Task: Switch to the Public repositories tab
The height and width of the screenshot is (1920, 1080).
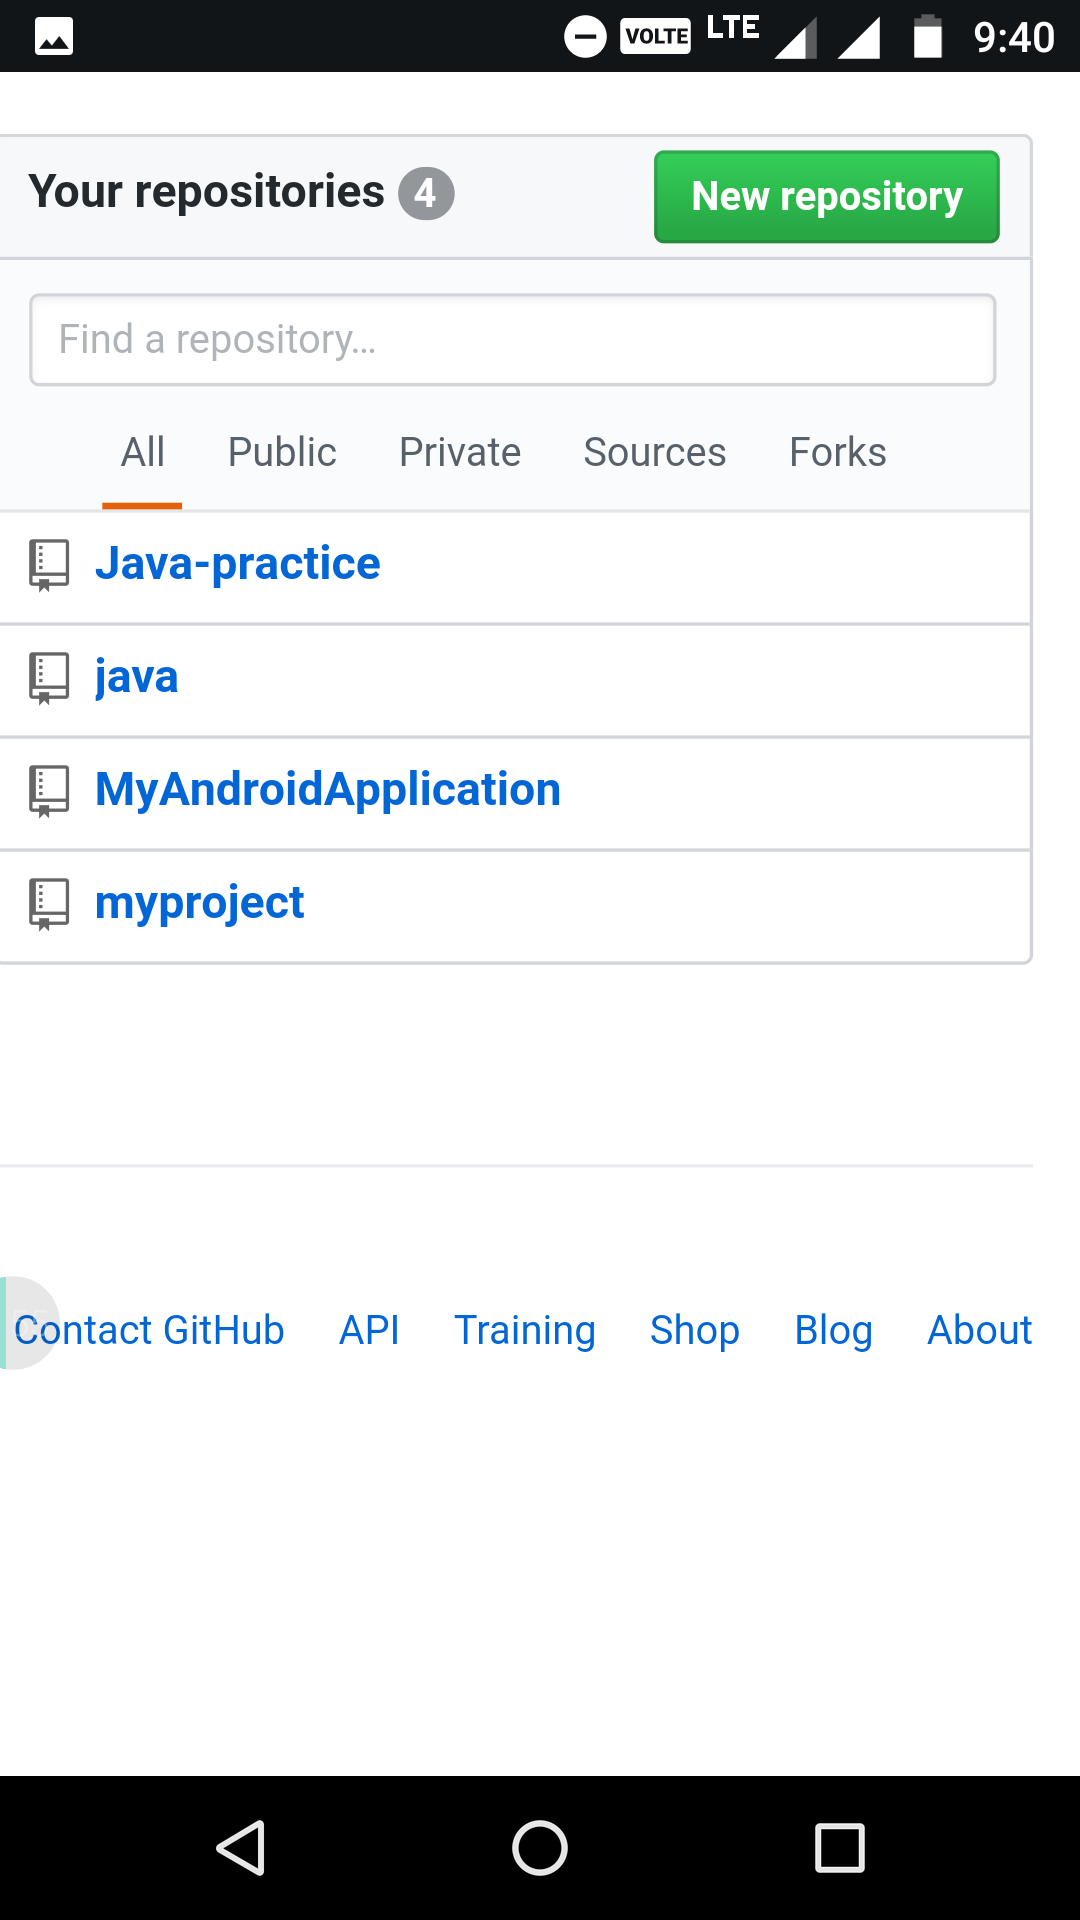Action: coord(282,452)
